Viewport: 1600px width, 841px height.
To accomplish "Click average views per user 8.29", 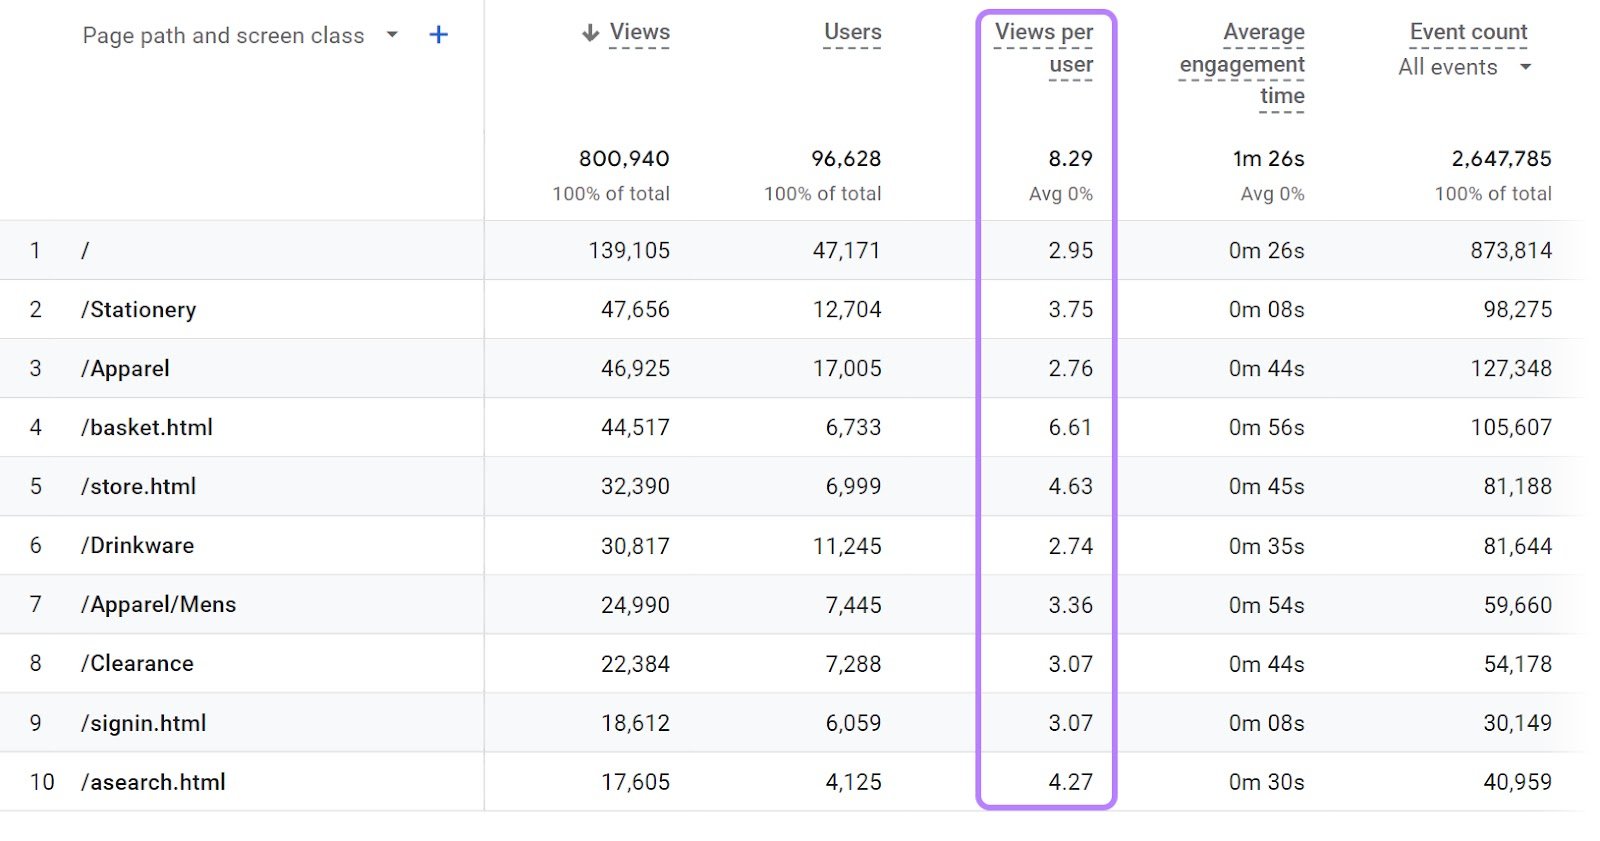I will [x=1070, y=159].
